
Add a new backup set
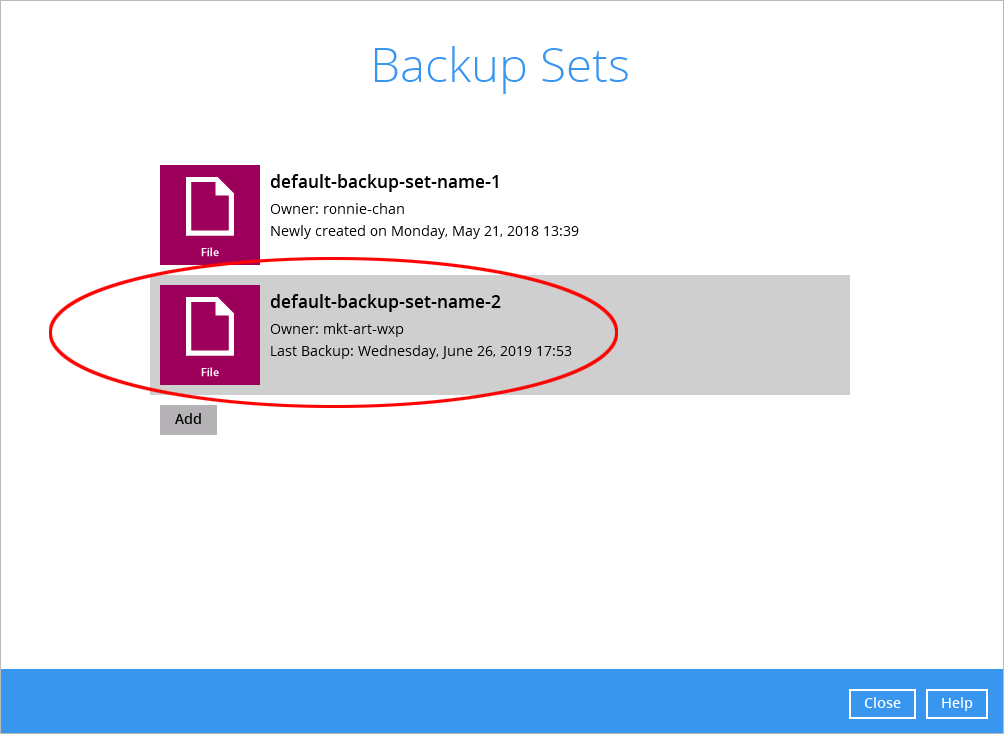[x=188, y=420]
